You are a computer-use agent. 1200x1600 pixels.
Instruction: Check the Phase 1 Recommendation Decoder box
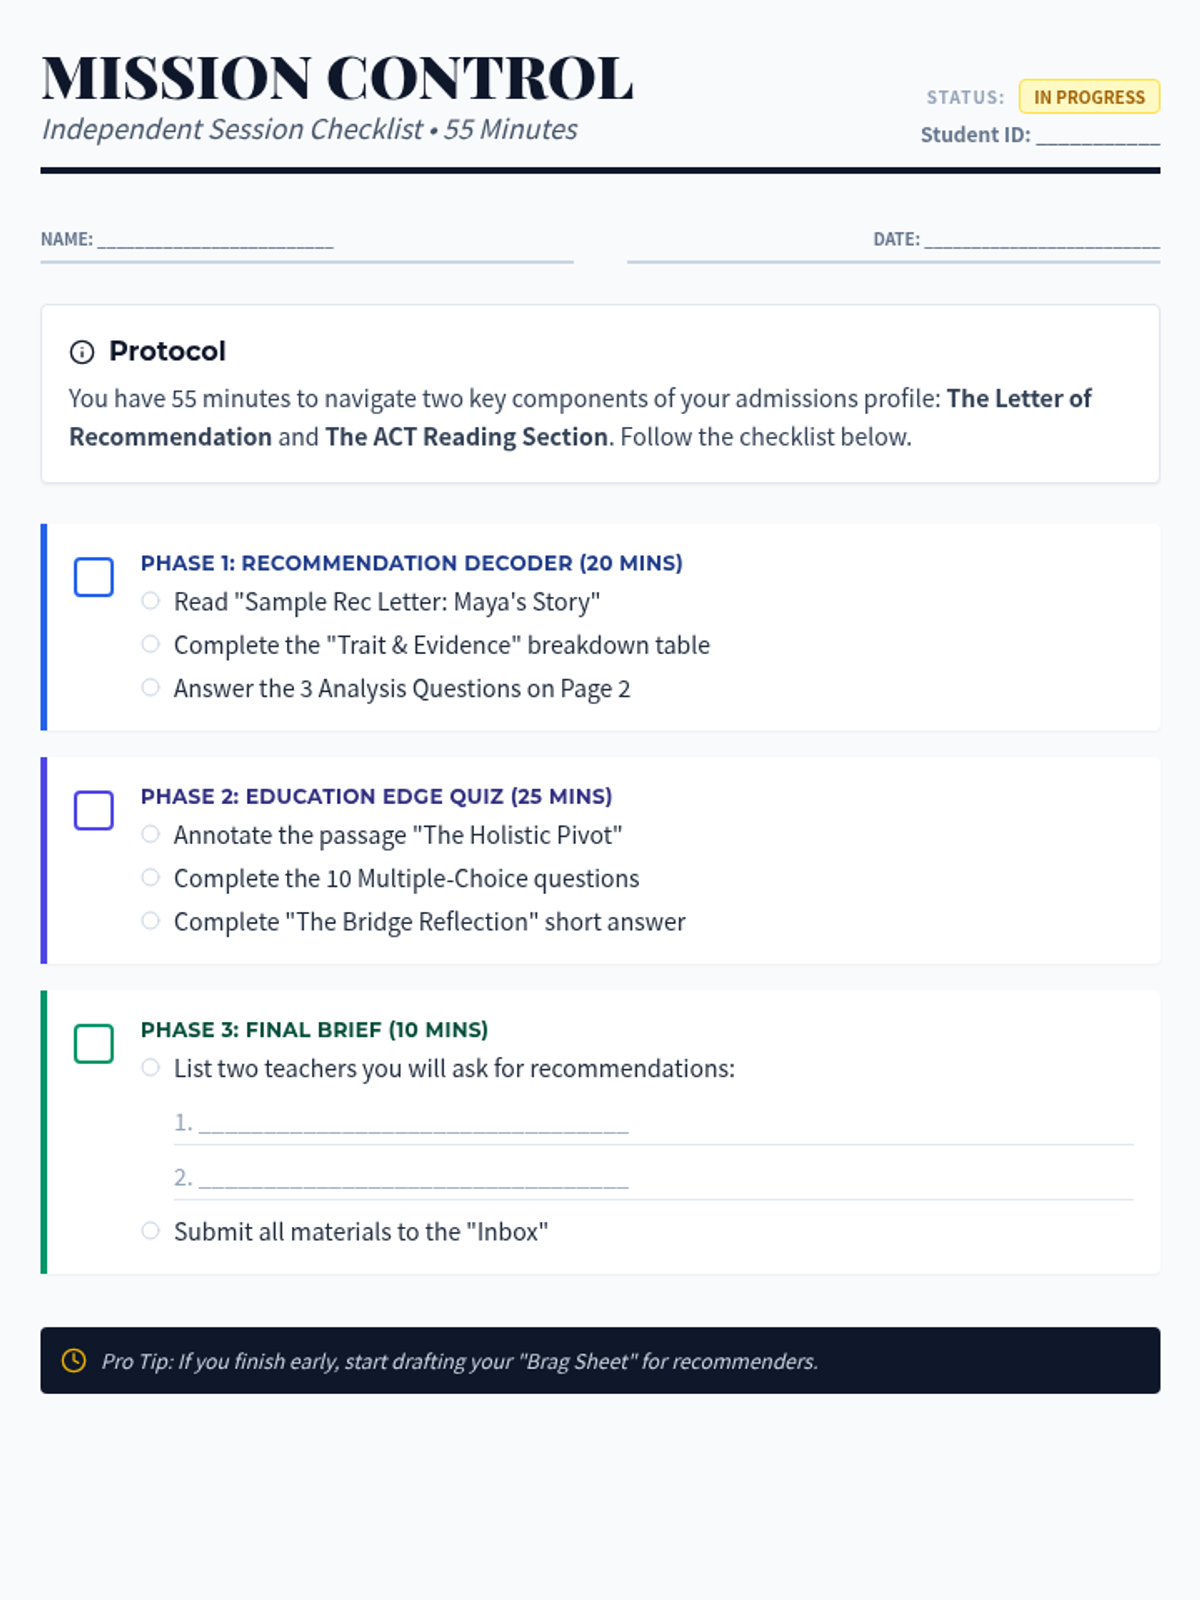pyautogui.click(x=94, y=577)
